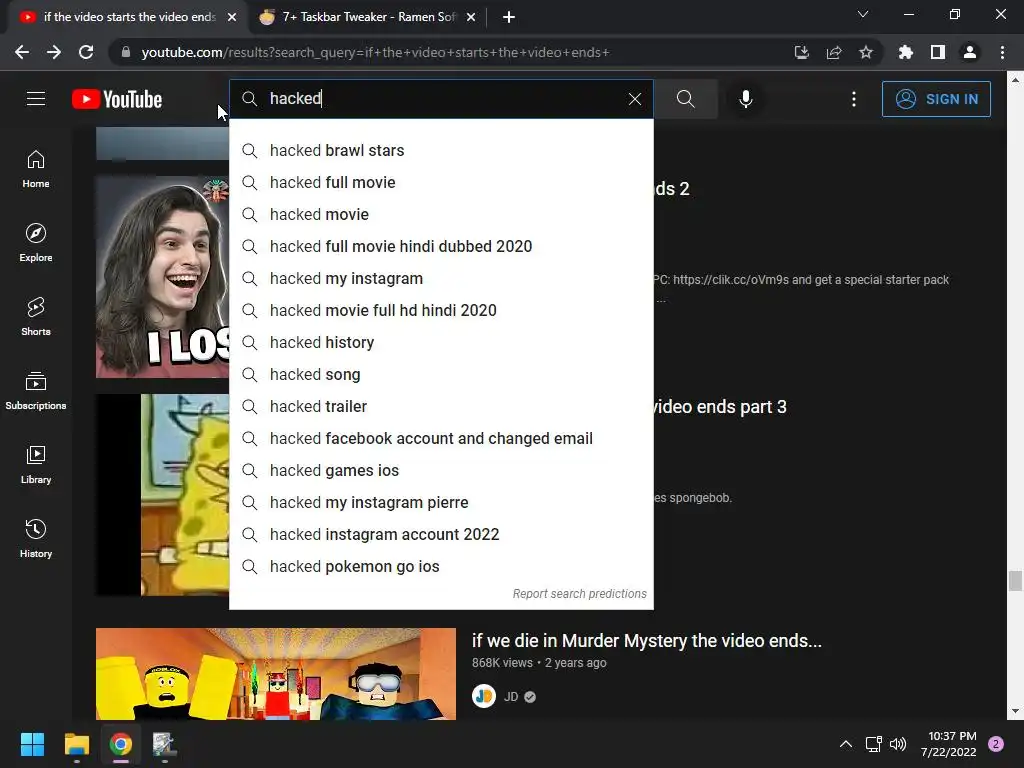1024x768 pixels.
Task: Open the tab search dropdown arrow
Action: 863,14
